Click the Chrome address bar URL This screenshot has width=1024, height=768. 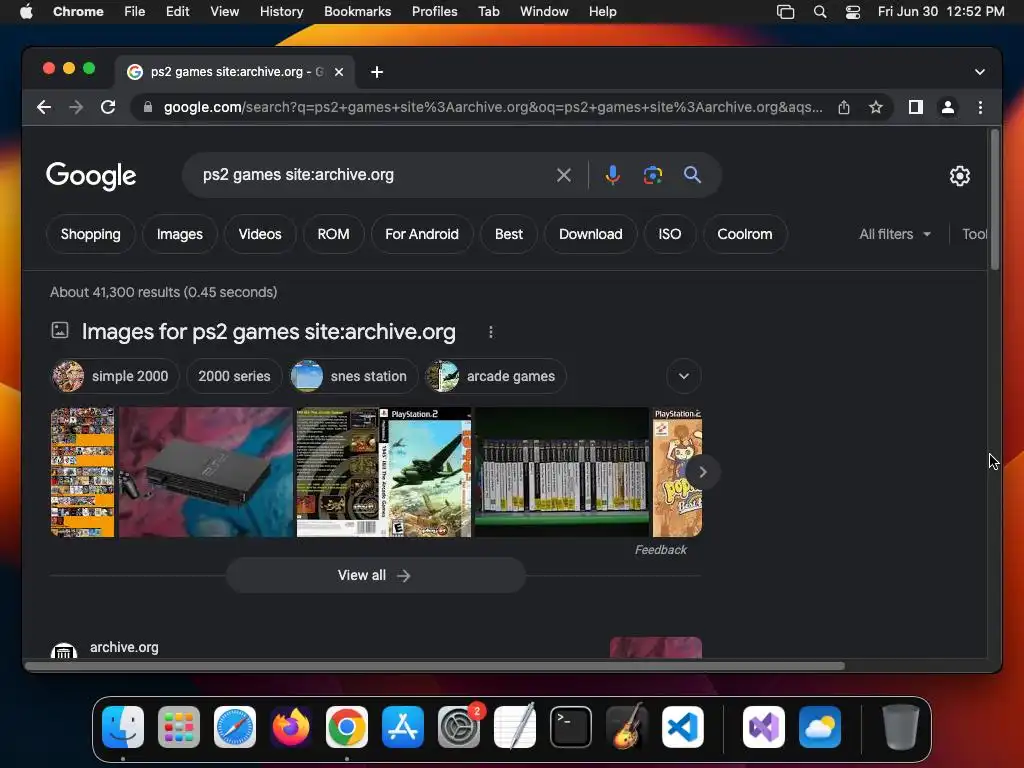(493, 107)
